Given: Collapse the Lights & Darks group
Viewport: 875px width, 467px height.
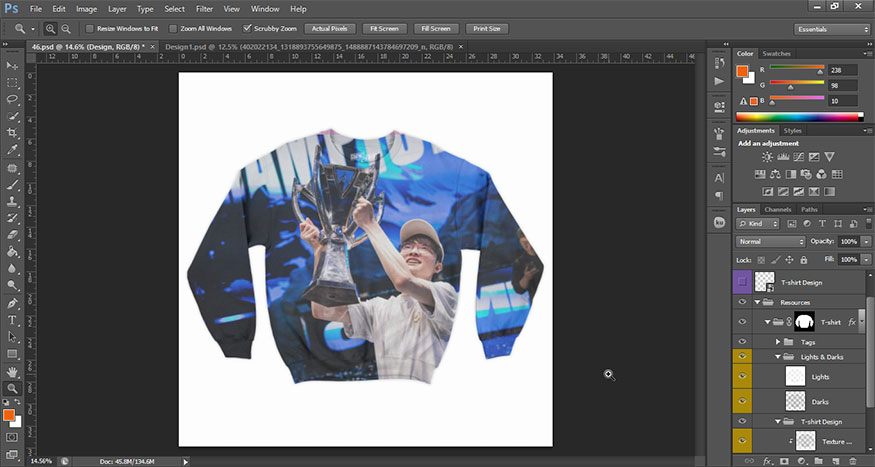Looking at the screenshot, I should [x=778, y=357].
